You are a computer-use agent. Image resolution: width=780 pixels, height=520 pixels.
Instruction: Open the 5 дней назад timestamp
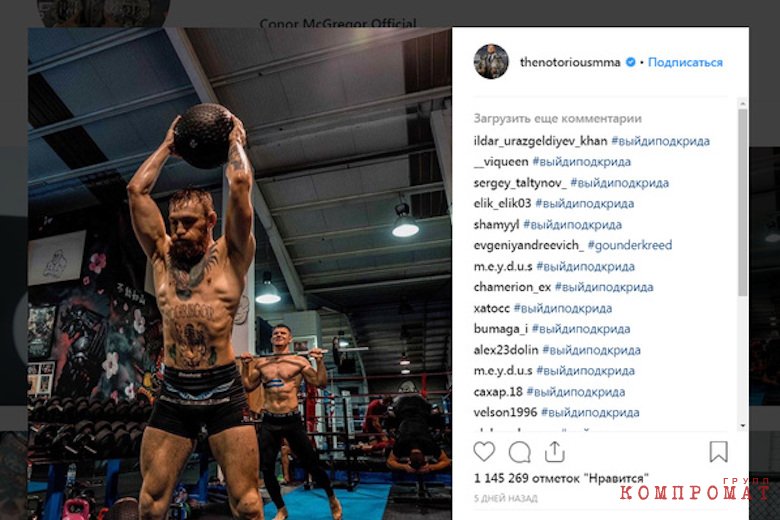(x=505, y=498)
